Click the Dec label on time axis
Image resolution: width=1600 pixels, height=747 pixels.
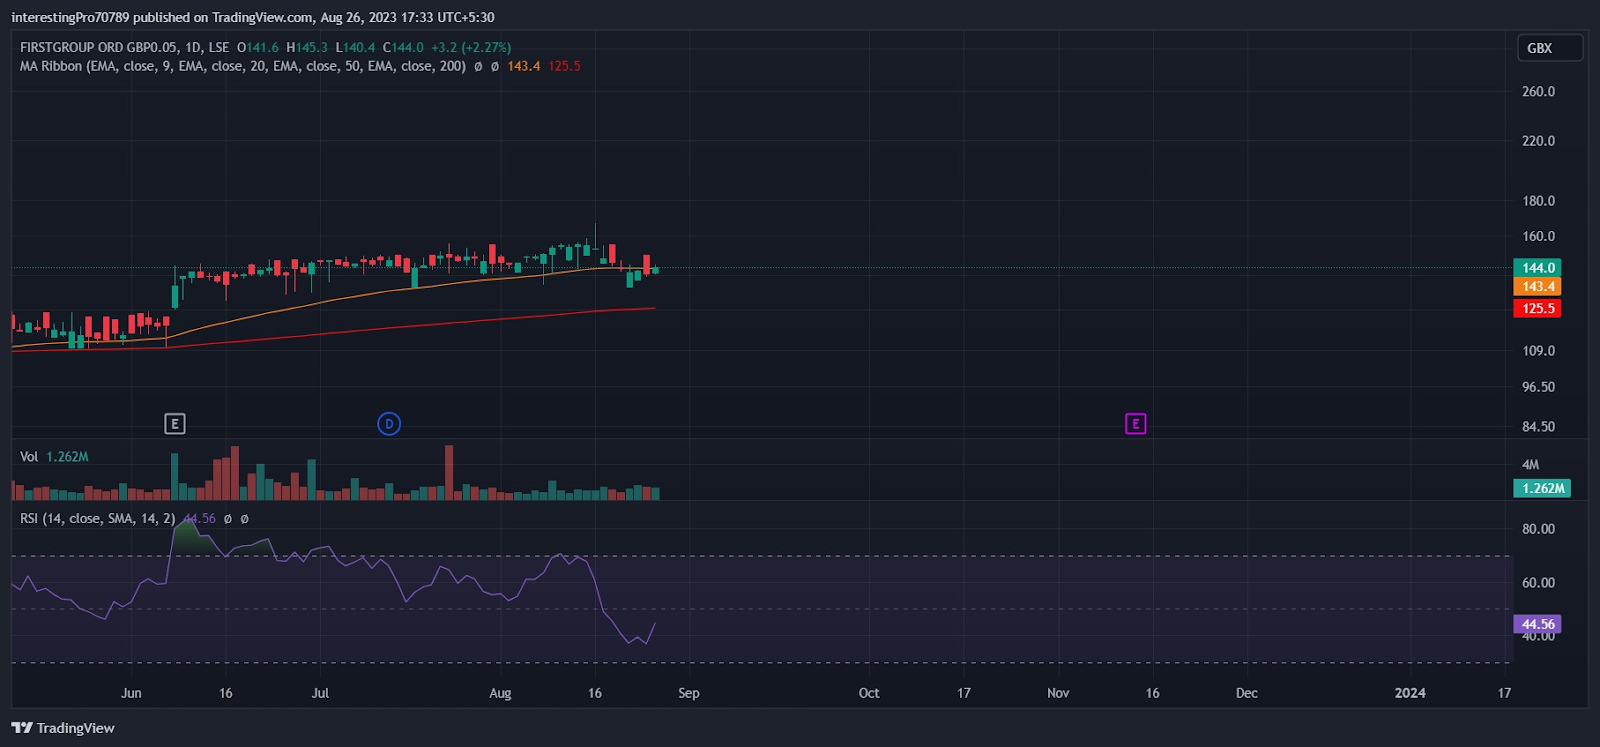click(x=1247, y=693)
